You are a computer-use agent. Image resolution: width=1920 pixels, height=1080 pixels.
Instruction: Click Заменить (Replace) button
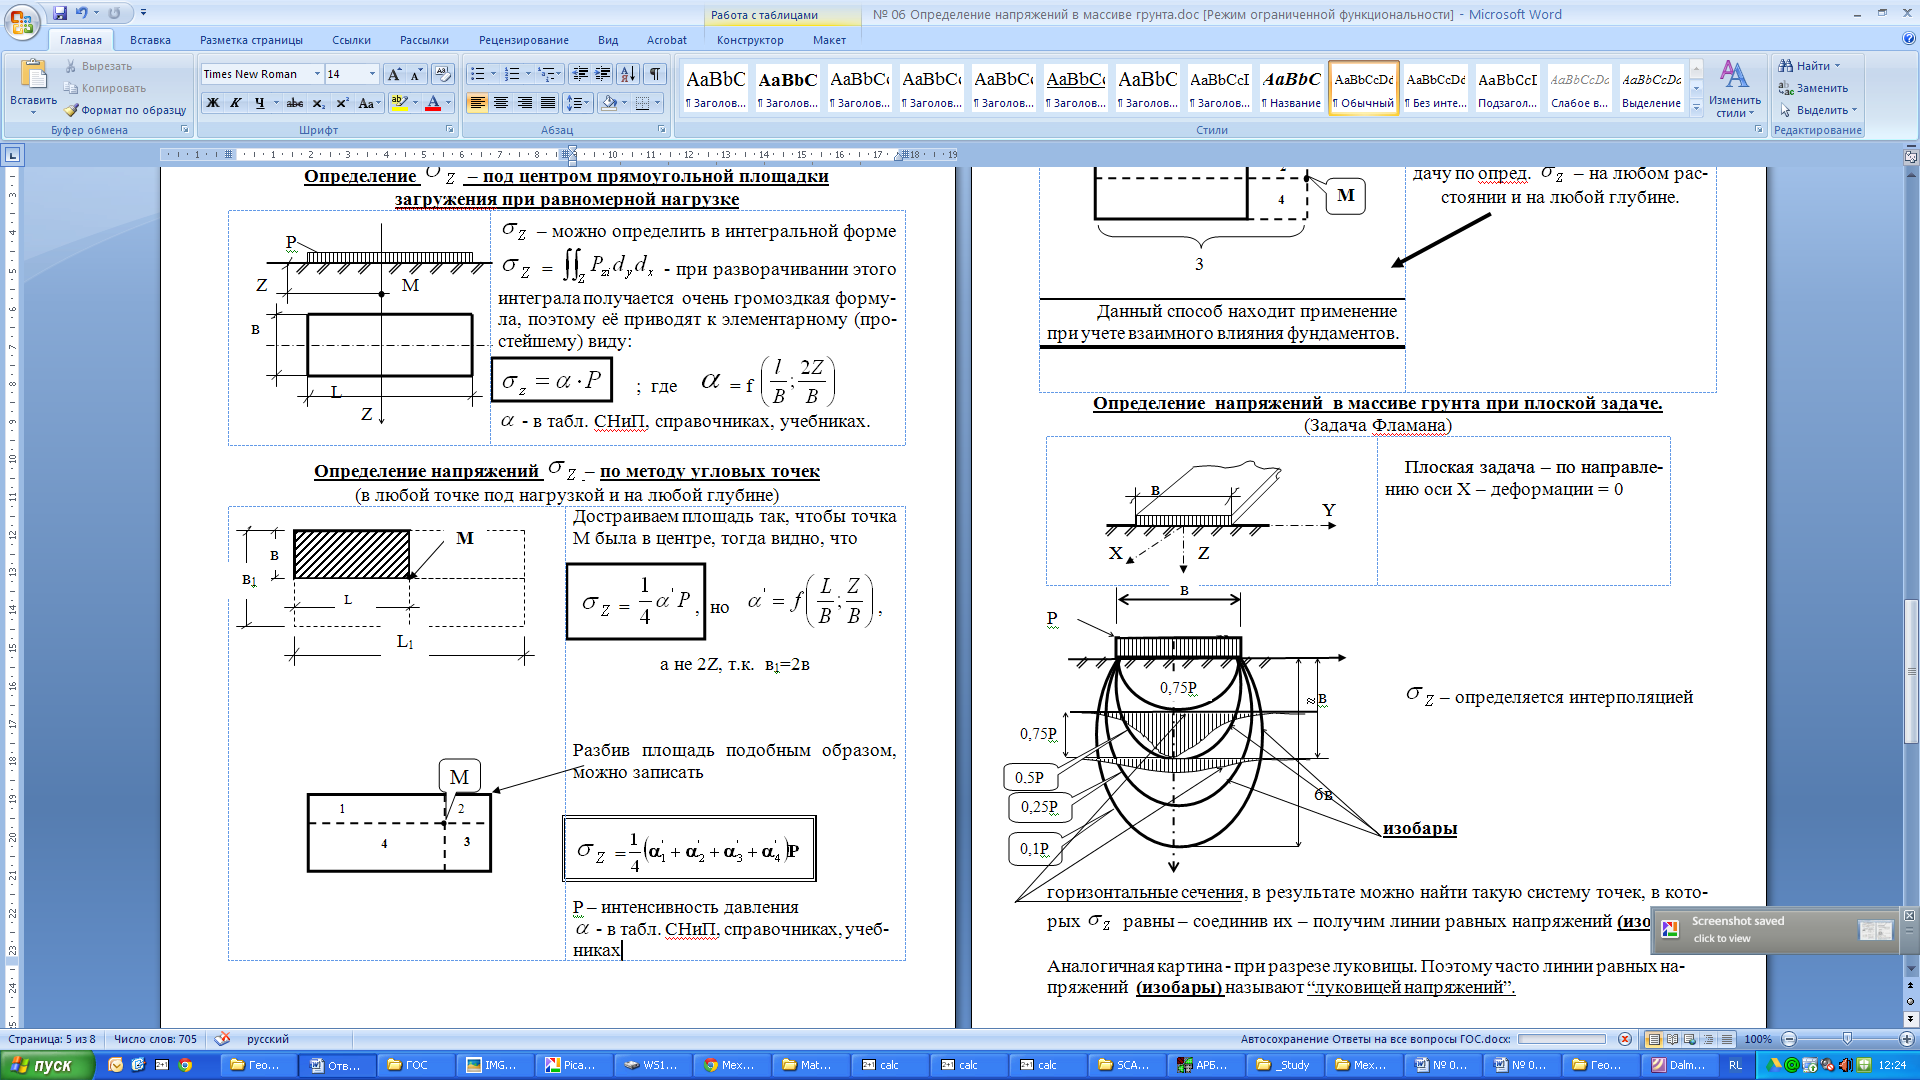[x=1813, y=88]
